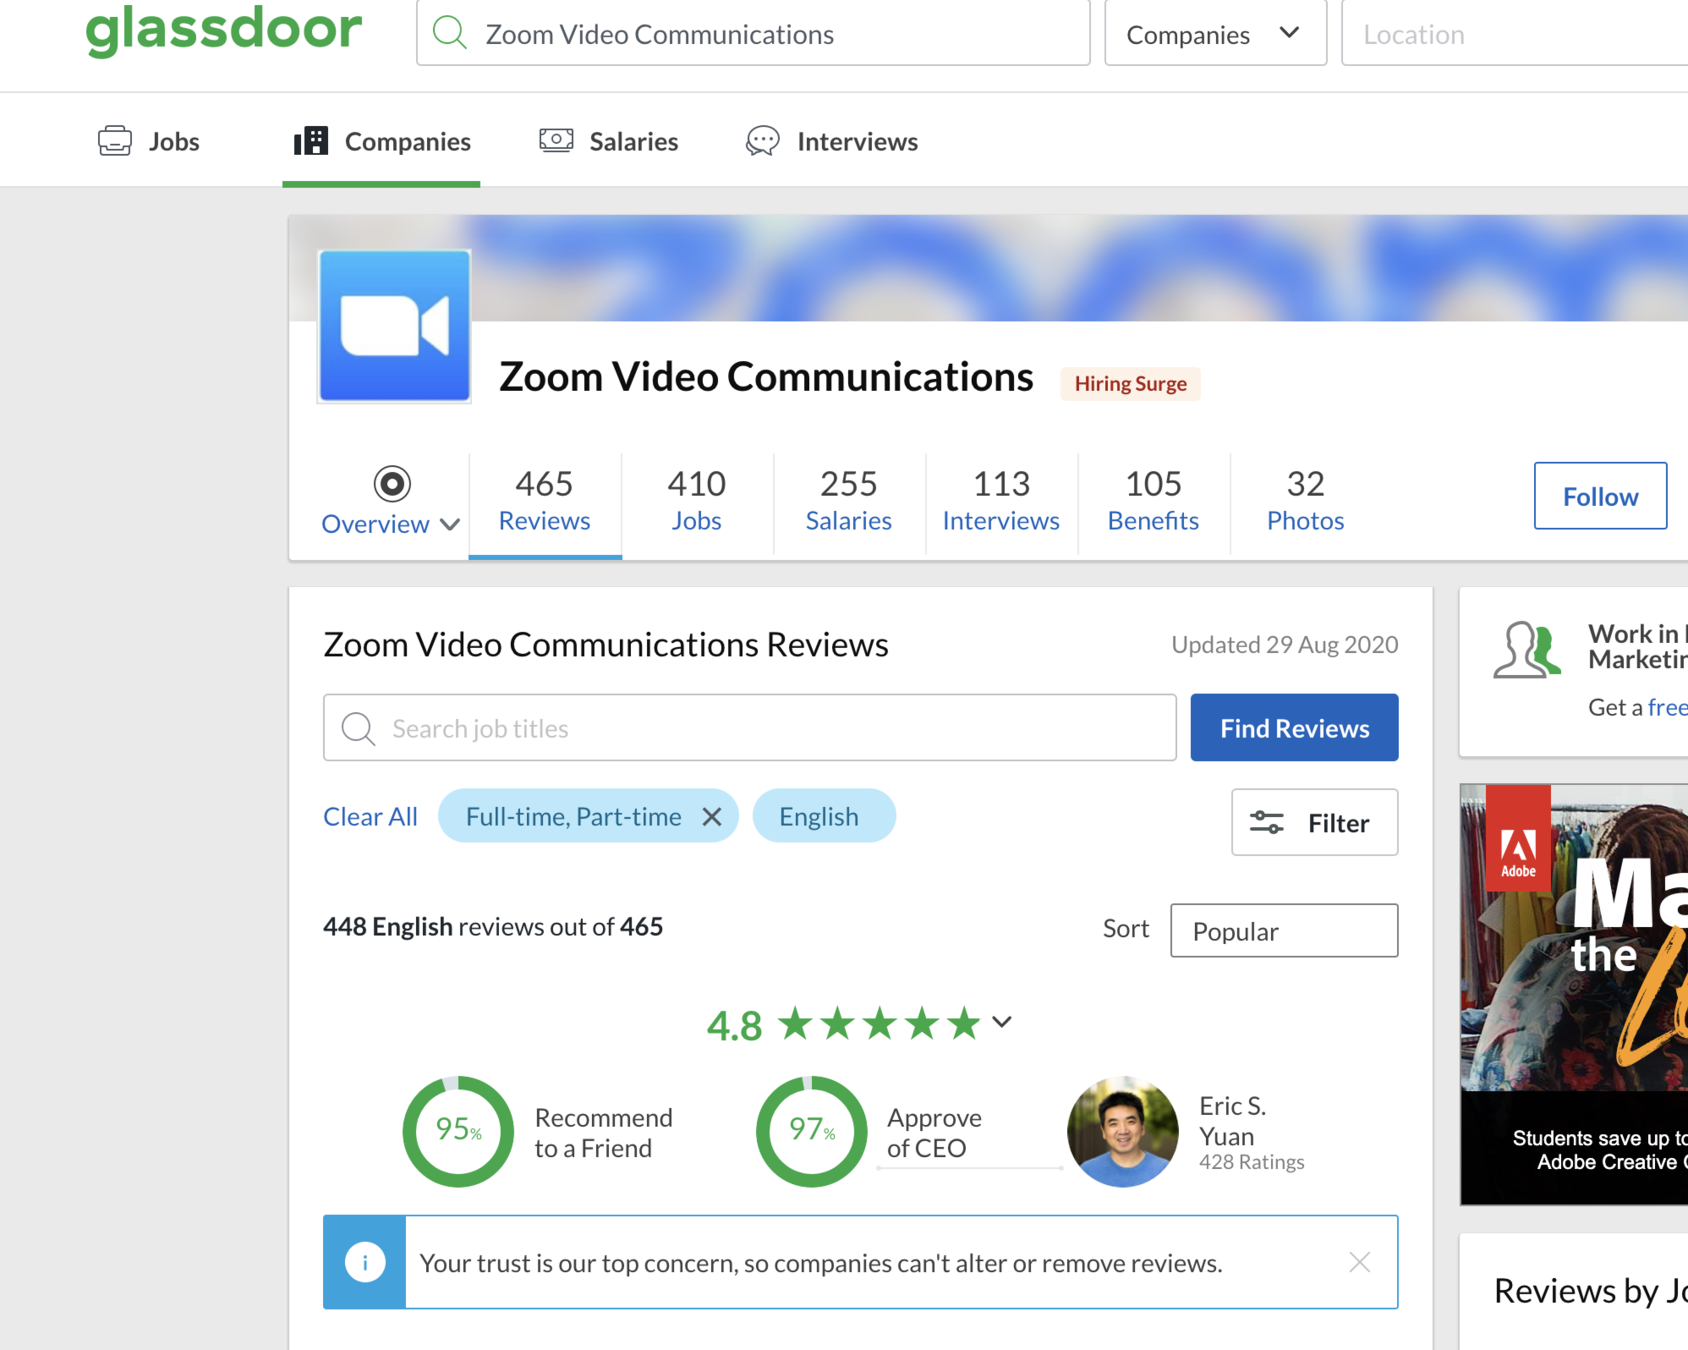Viewport: 1688px width, 1350px height.
Task: Click the Search job titles field
Action: [749, 728]
